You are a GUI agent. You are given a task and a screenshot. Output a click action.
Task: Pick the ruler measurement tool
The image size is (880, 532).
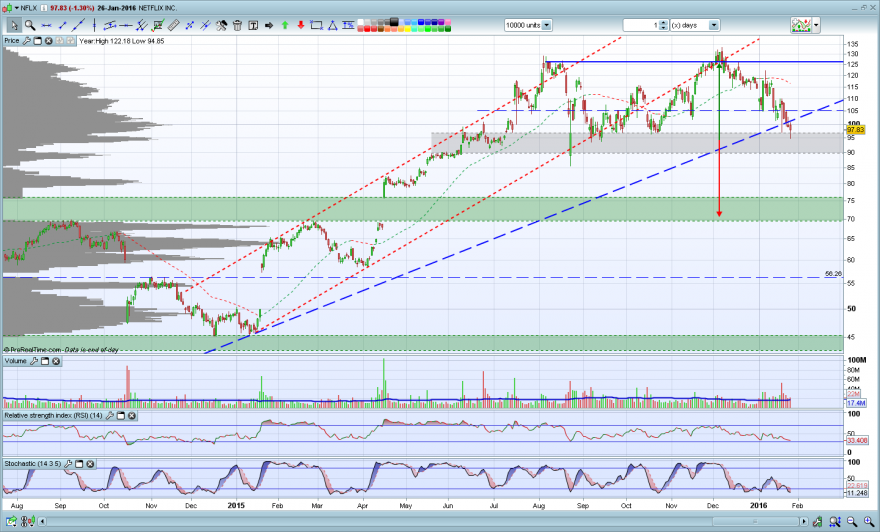[173, 25]
